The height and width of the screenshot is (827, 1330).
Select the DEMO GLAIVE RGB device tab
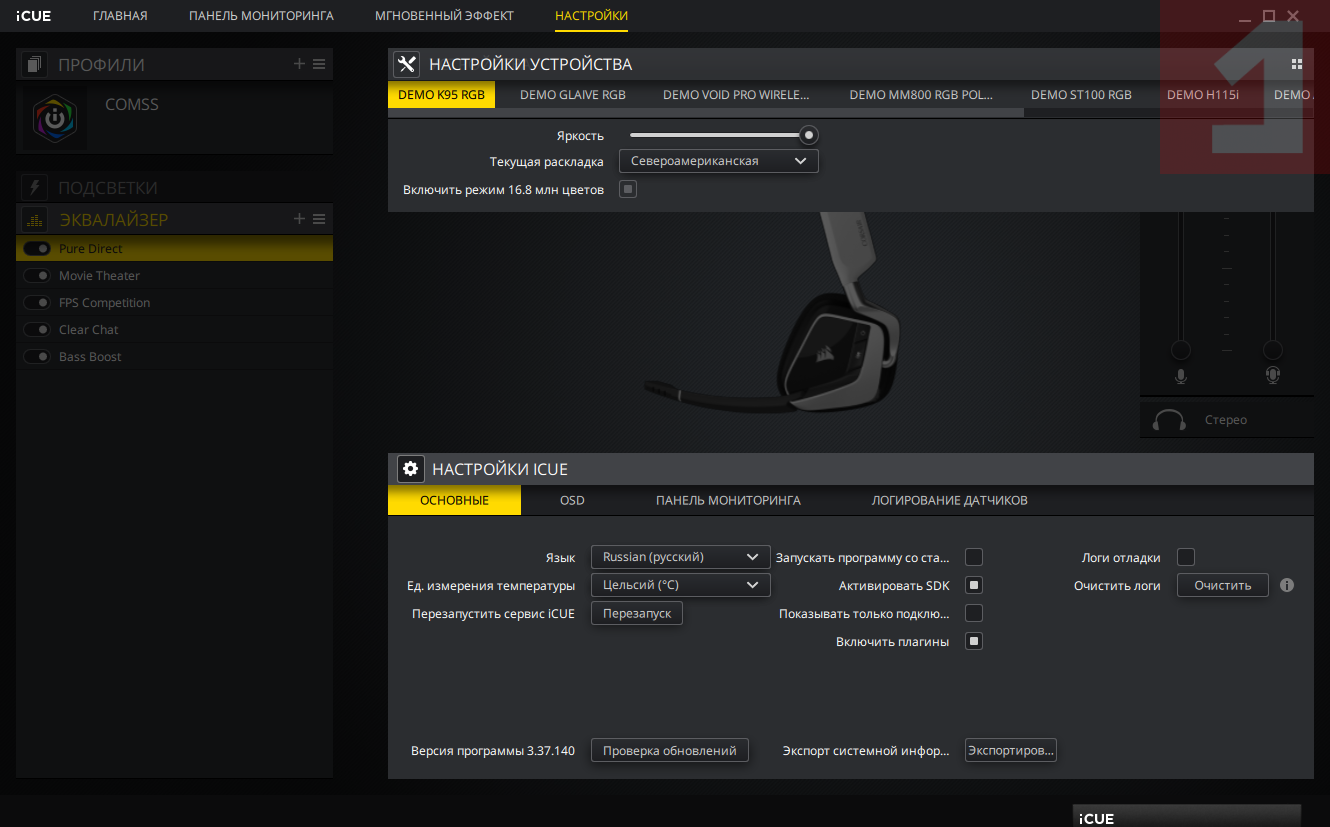tap(573, 95)
